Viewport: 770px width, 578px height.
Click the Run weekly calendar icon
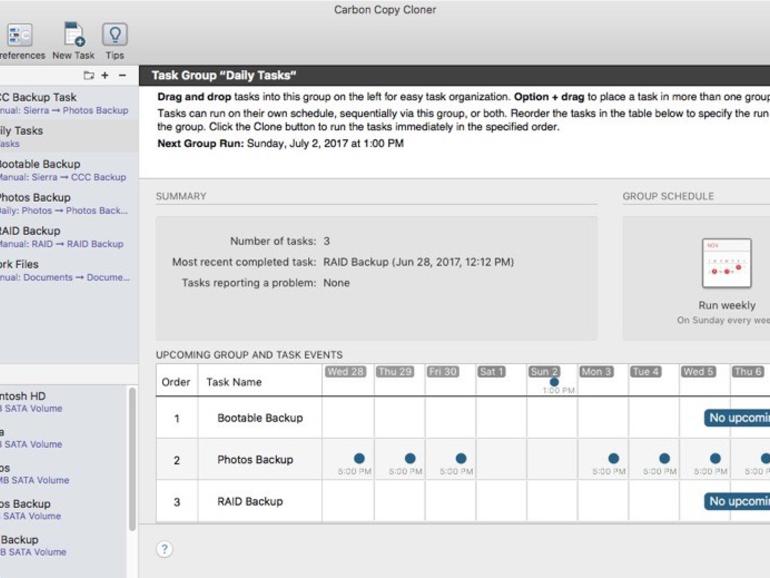pos(727,263)
